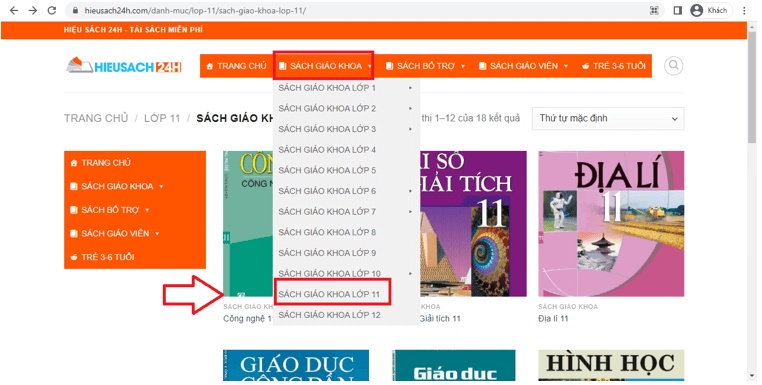This screenshot has width=762, height=385.
Task: Click the HIEUSACH24H logo
Action: coord(123,66)
